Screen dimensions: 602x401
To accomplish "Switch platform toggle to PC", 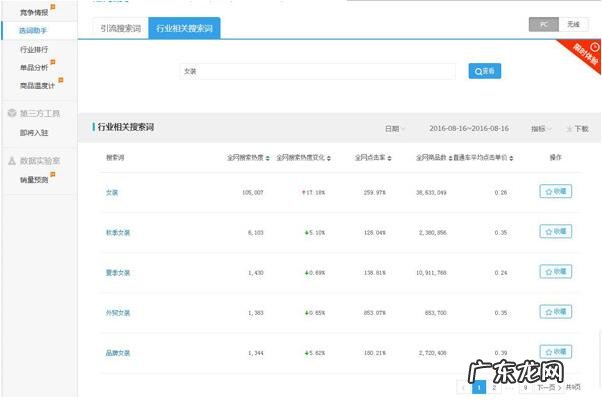I will pos(544,24).
